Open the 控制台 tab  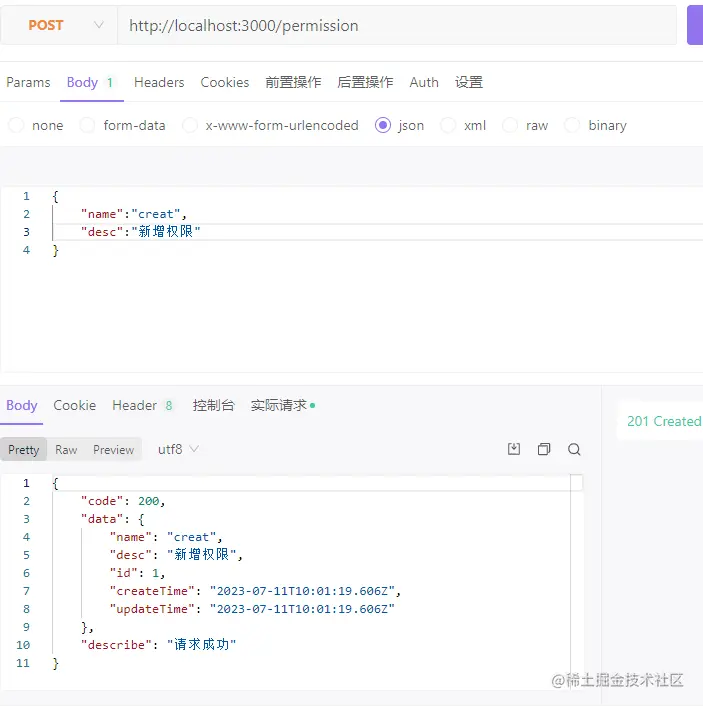(x=213, y=405)
